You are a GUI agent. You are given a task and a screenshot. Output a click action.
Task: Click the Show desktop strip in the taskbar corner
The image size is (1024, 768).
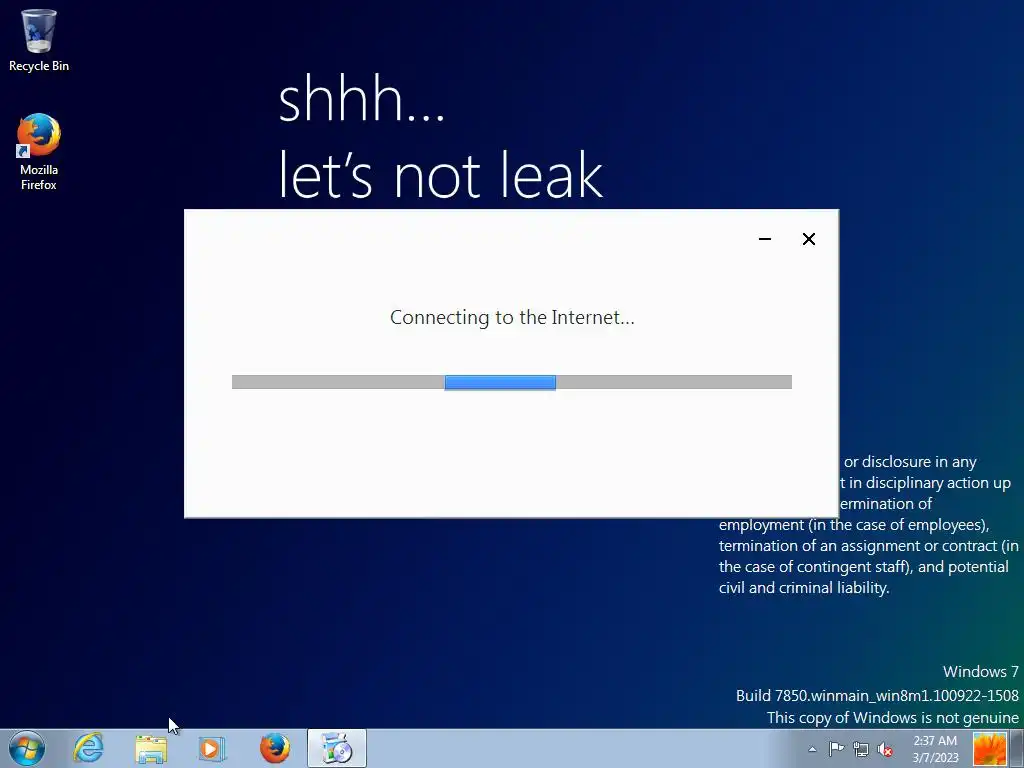pos(1017,749)
